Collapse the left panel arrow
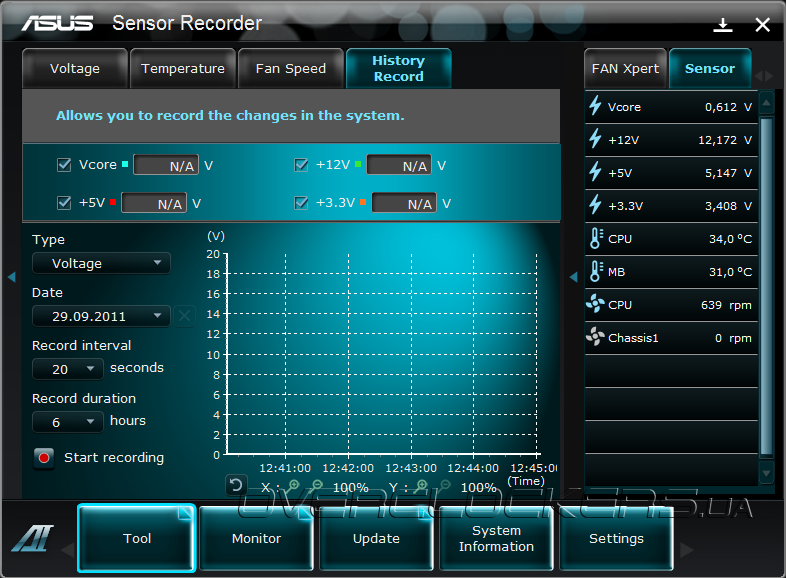The height and width of the screenshot is (578, 786). [12, 277]
